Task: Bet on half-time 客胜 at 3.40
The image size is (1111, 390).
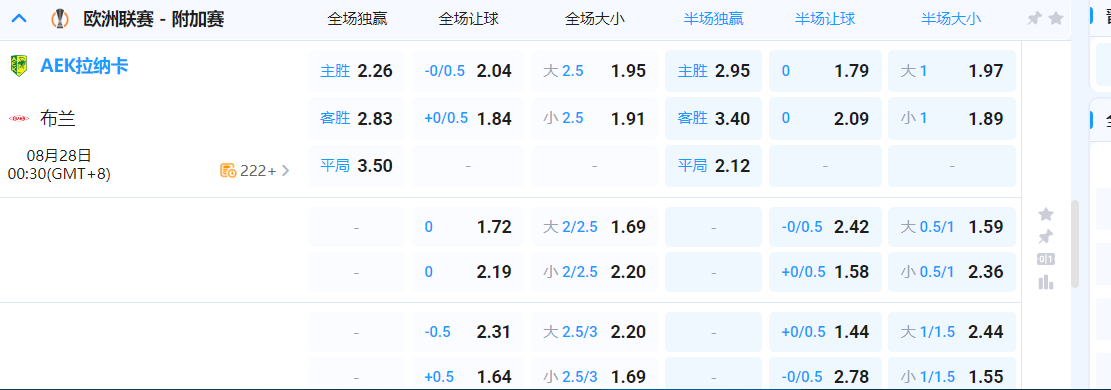Action: click(714, 118)
